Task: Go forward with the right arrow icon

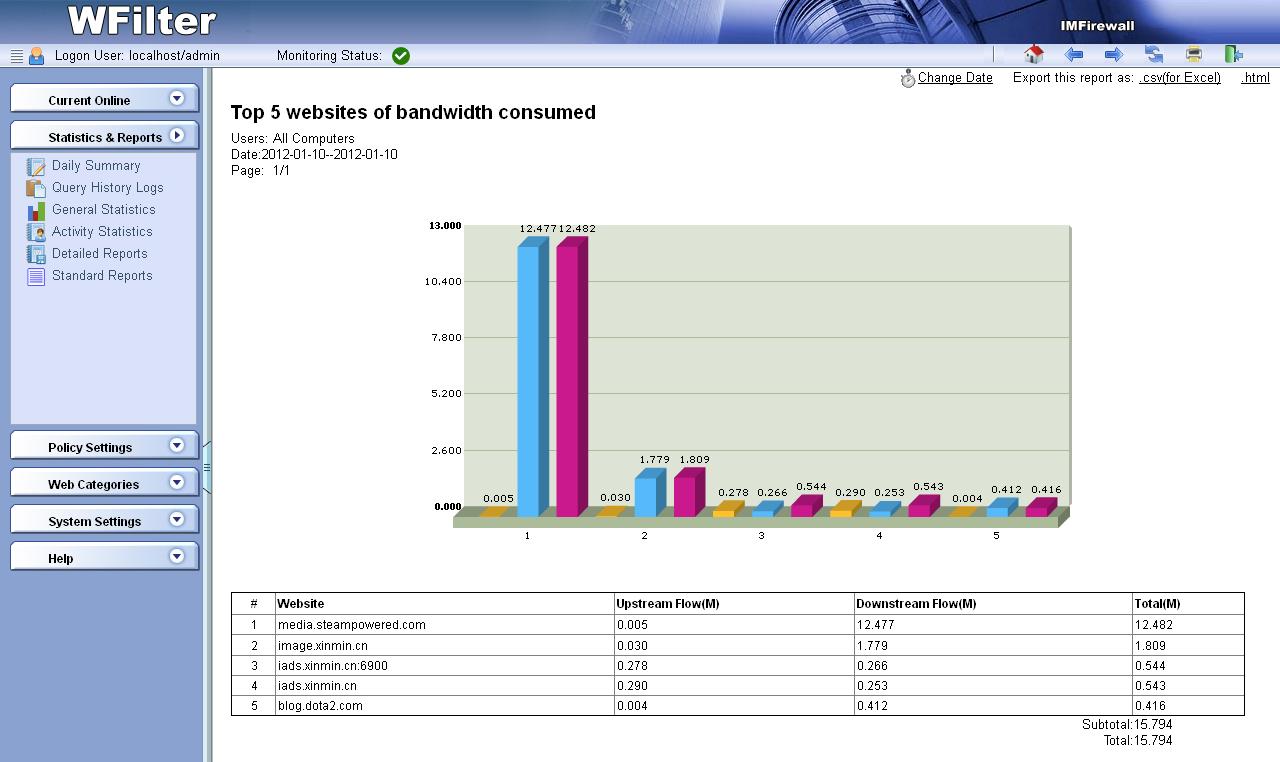Action: (x=1114, y=55)
